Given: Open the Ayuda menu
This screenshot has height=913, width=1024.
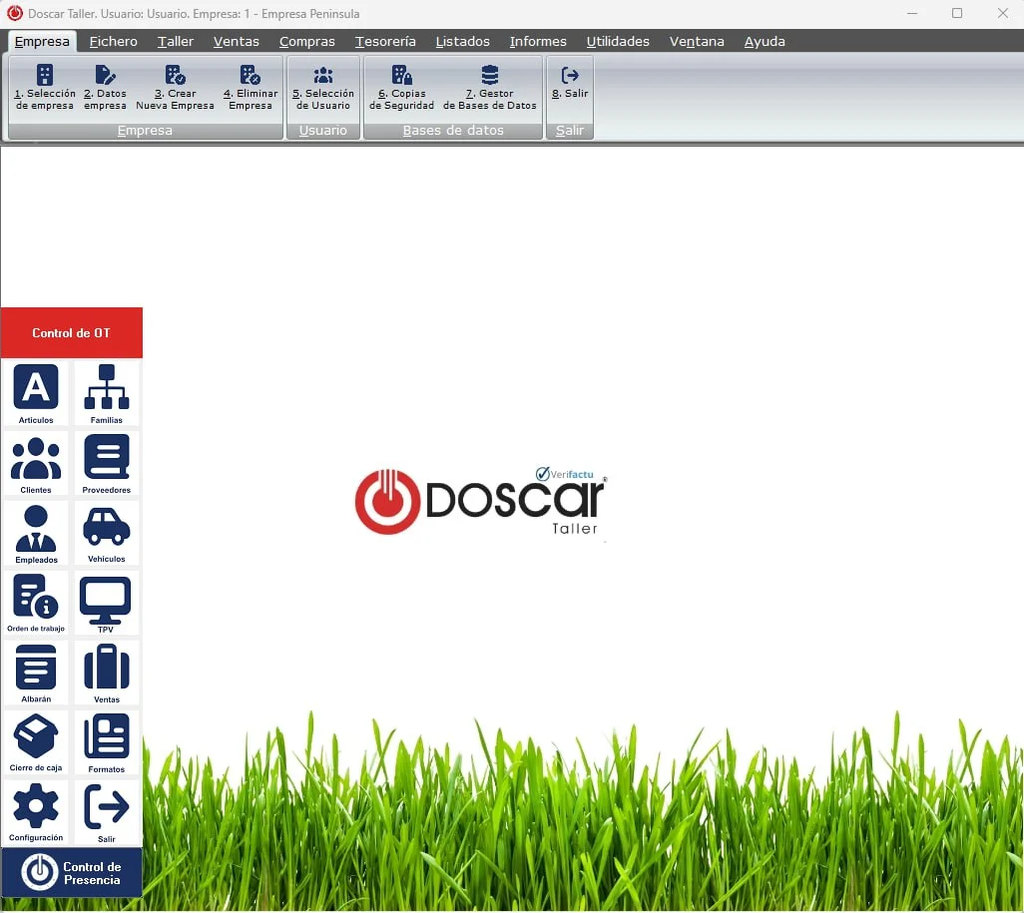Looking at the screenshot, I should tap(764, 41).
